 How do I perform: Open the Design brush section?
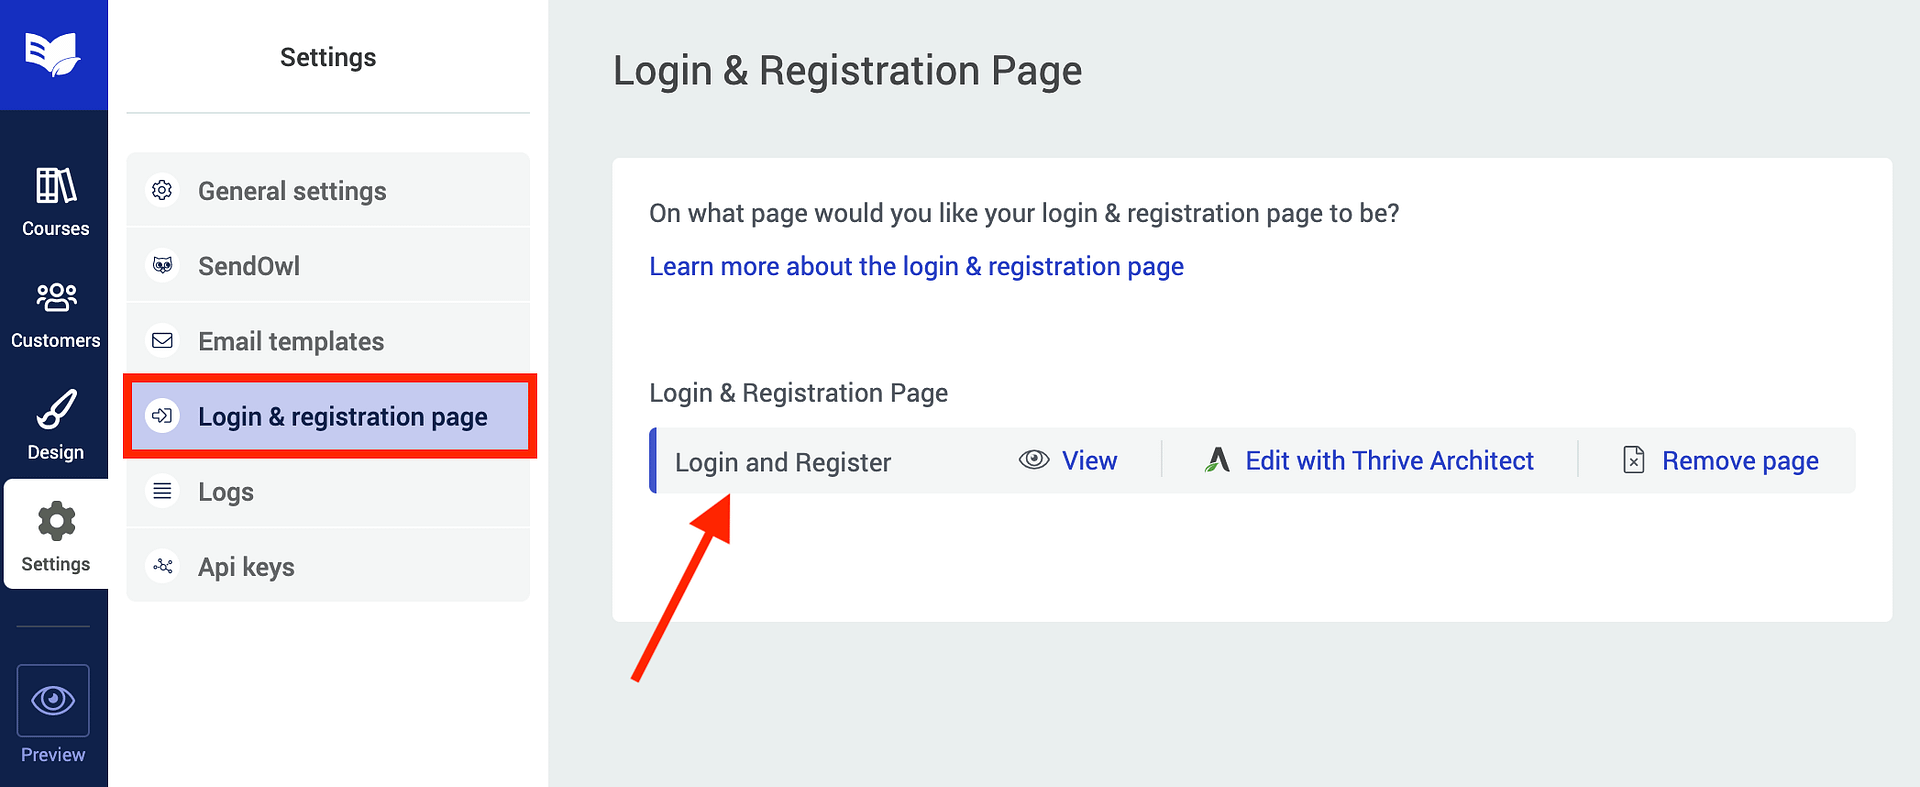click(x=56, y=426)
